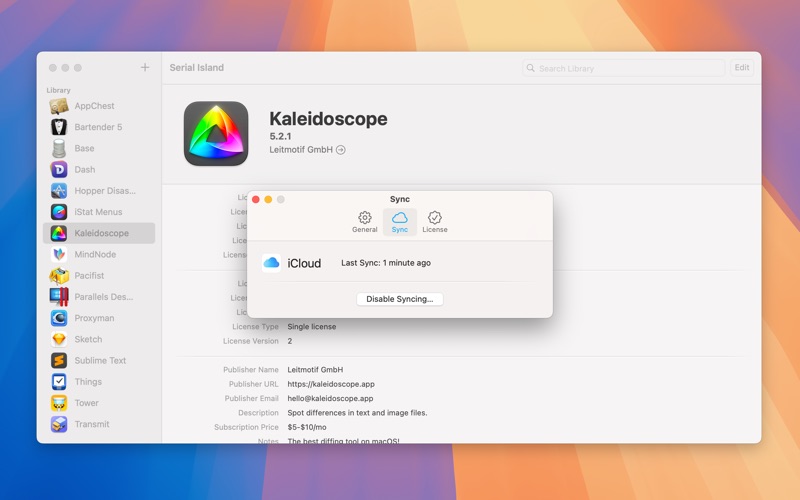The height and width of the screenshot is (500, 800).
Task: Select the Transmit name in the Library list
Action: coord(92,424)
